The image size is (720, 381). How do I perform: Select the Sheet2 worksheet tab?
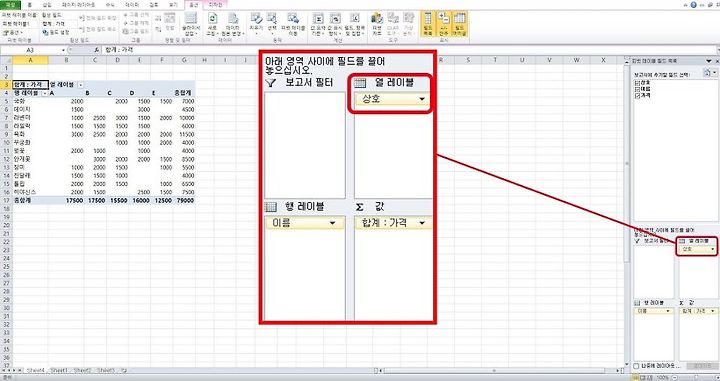[83, 370]
